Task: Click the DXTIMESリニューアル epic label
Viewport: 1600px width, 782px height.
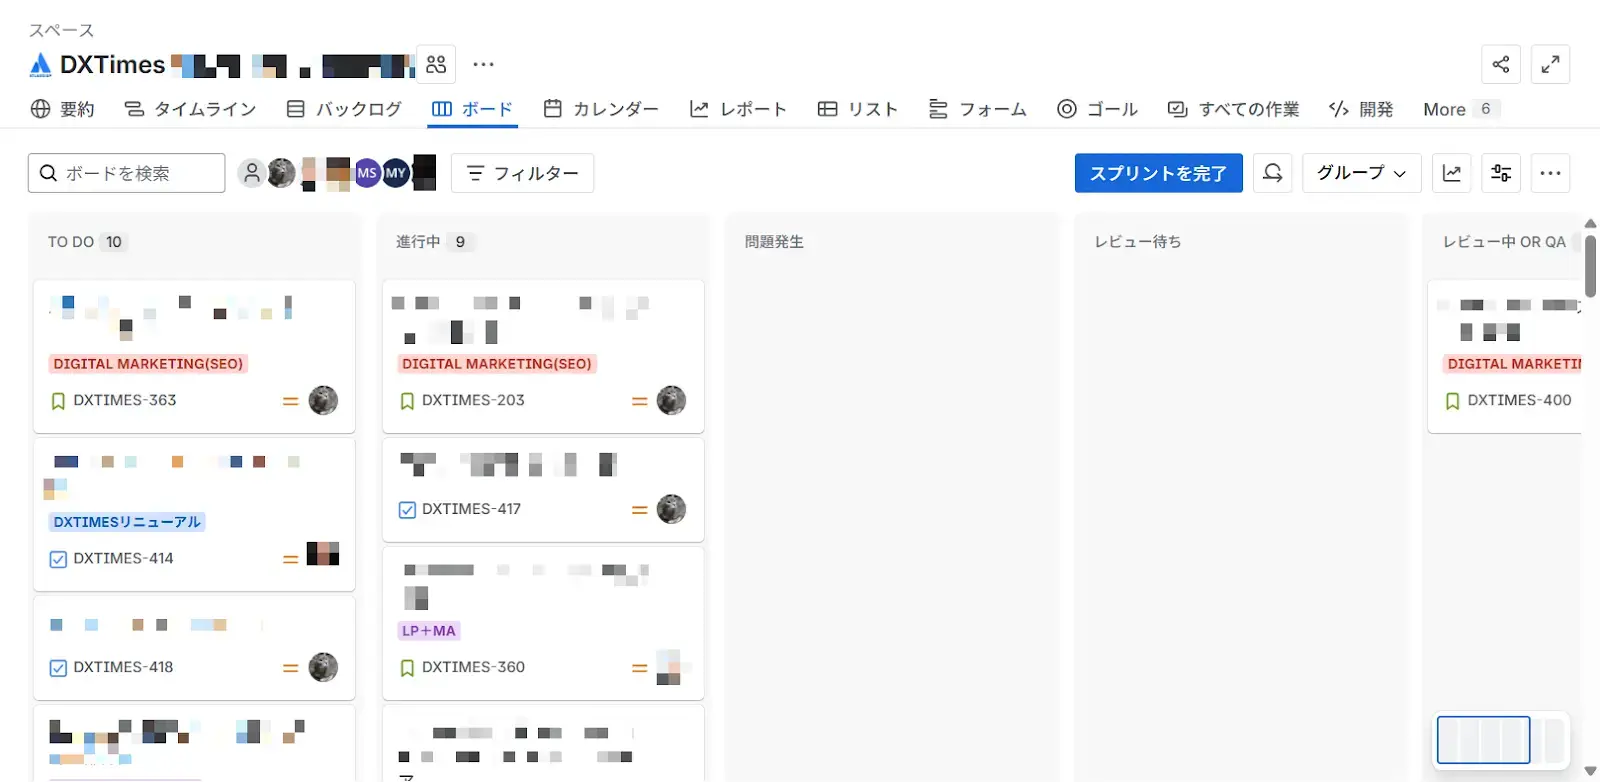Action: [x=127, y=522]
